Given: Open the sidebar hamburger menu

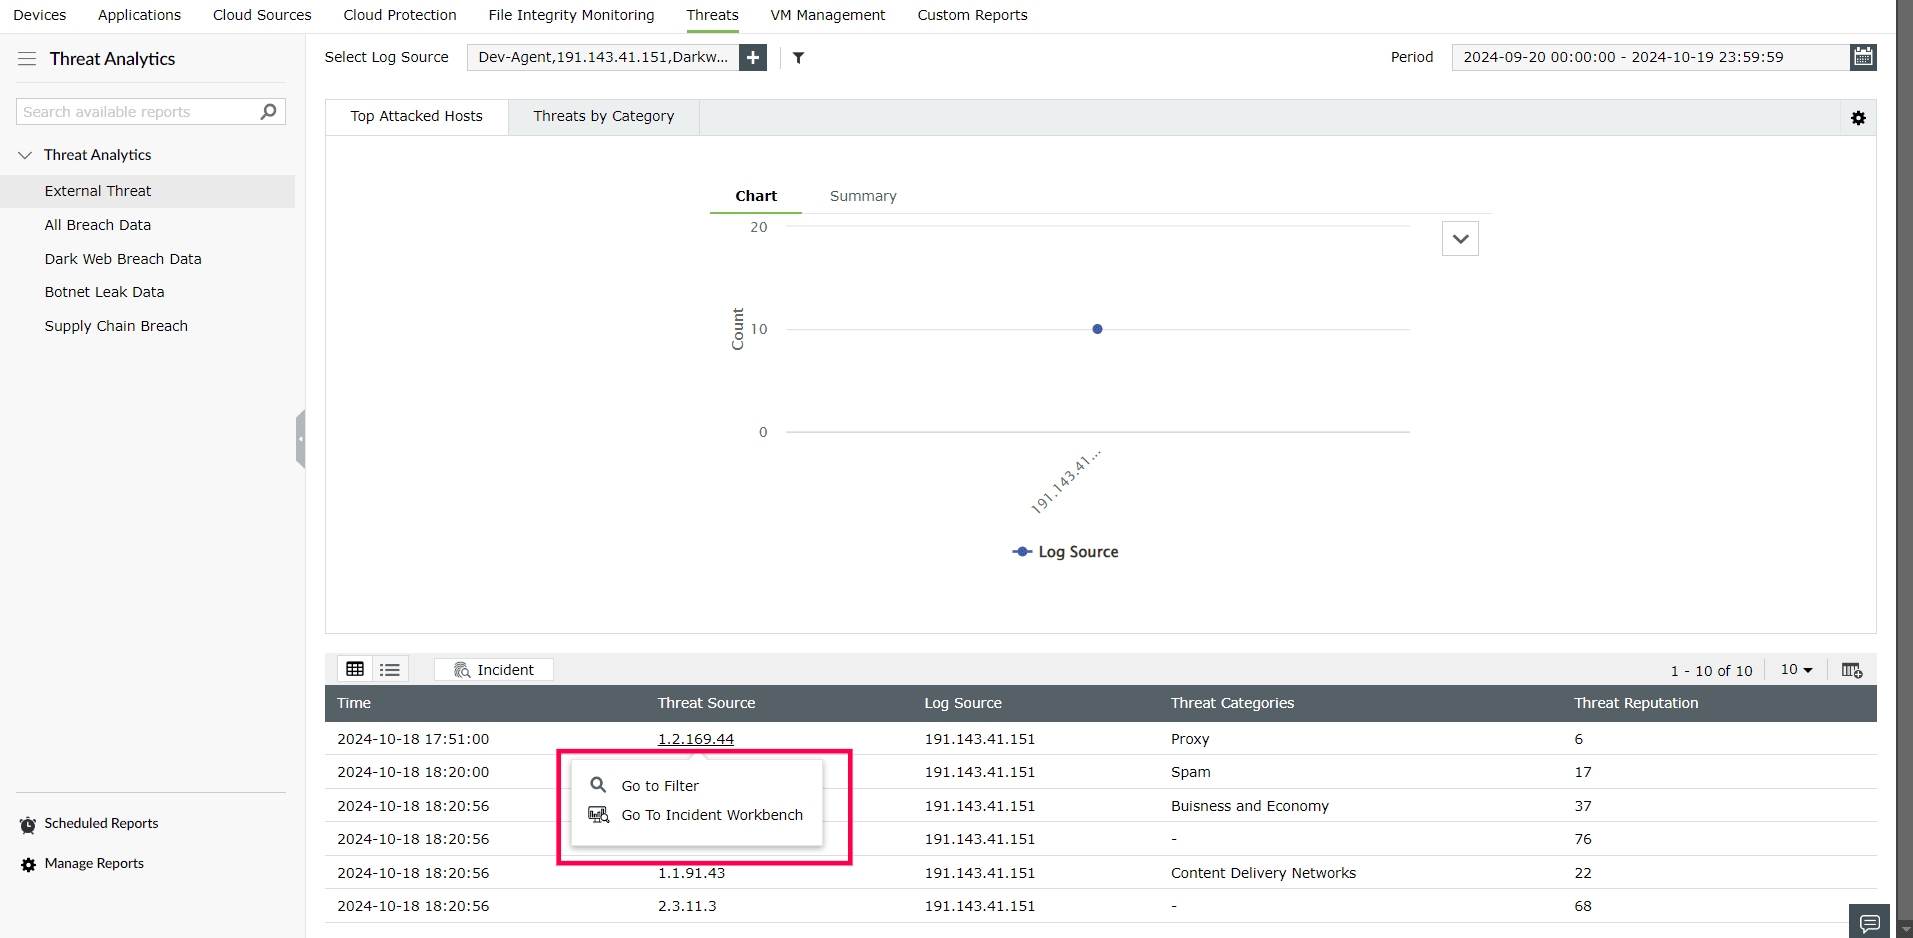Looking at the screenshot, I should coord(27,58).
